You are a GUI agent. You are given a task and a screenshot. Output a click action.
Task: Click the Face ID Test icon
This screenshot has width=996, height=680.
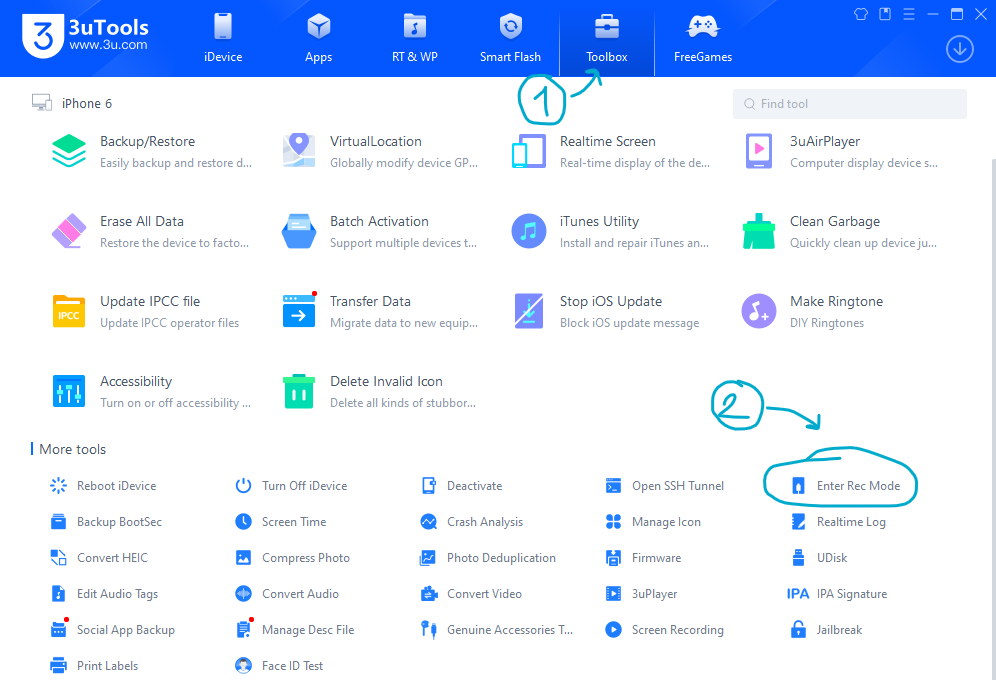(x=243, y=665)
